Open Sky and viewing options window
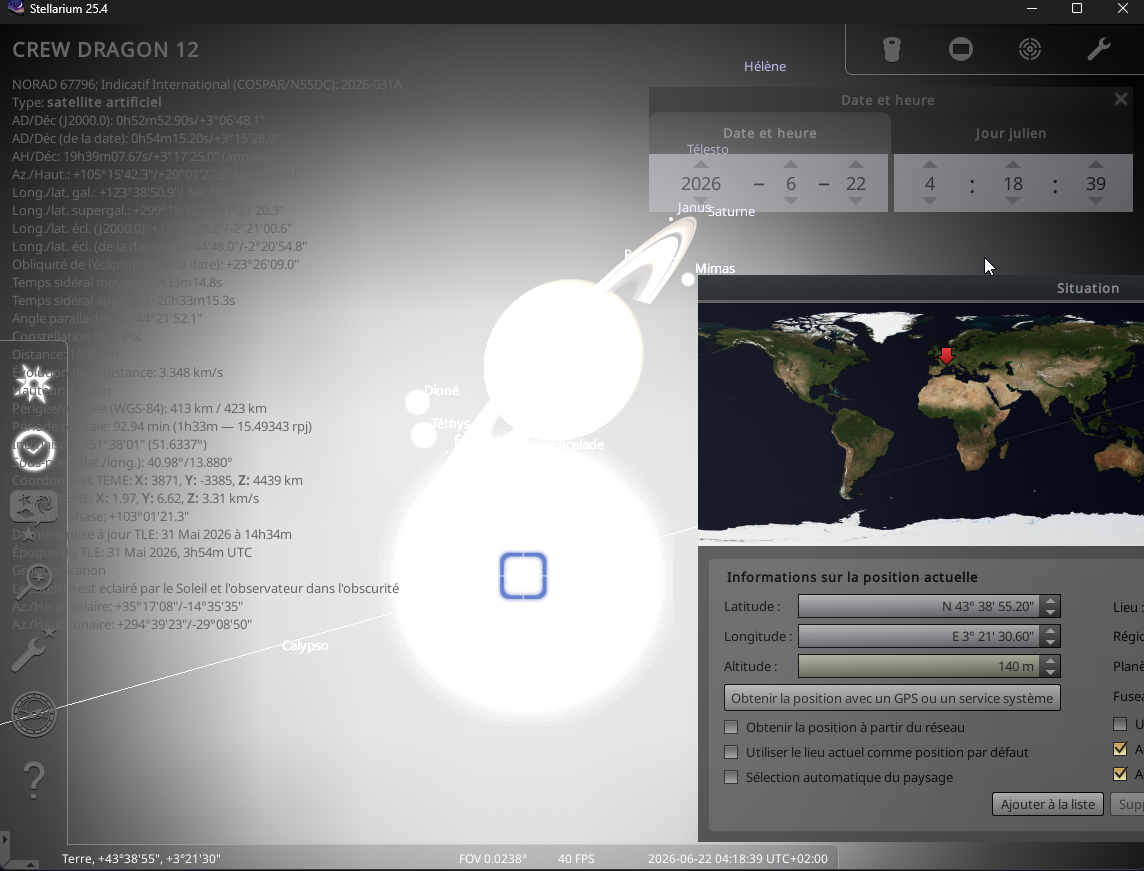 click(x=34, y=507)
